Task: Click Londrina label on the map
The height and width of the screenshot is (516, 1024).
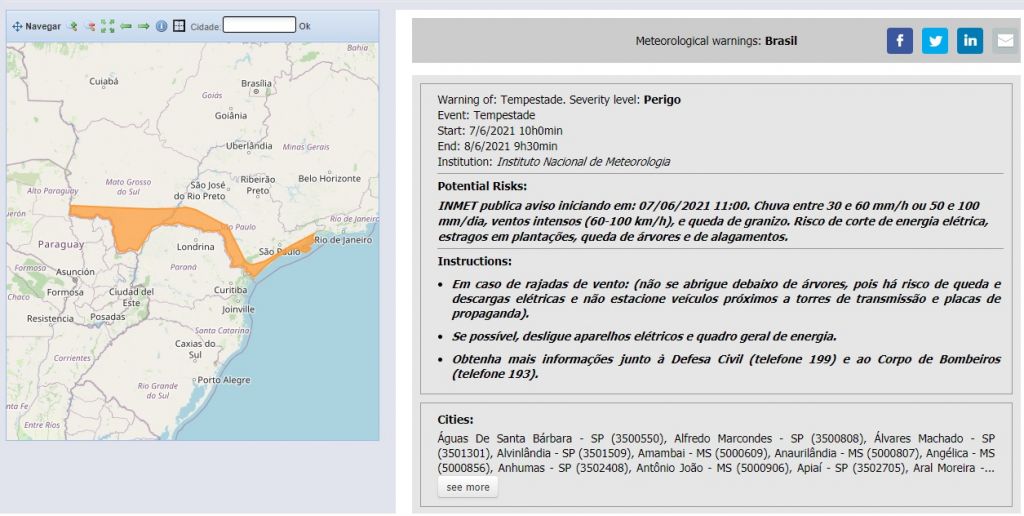Action: pos(195,247)
